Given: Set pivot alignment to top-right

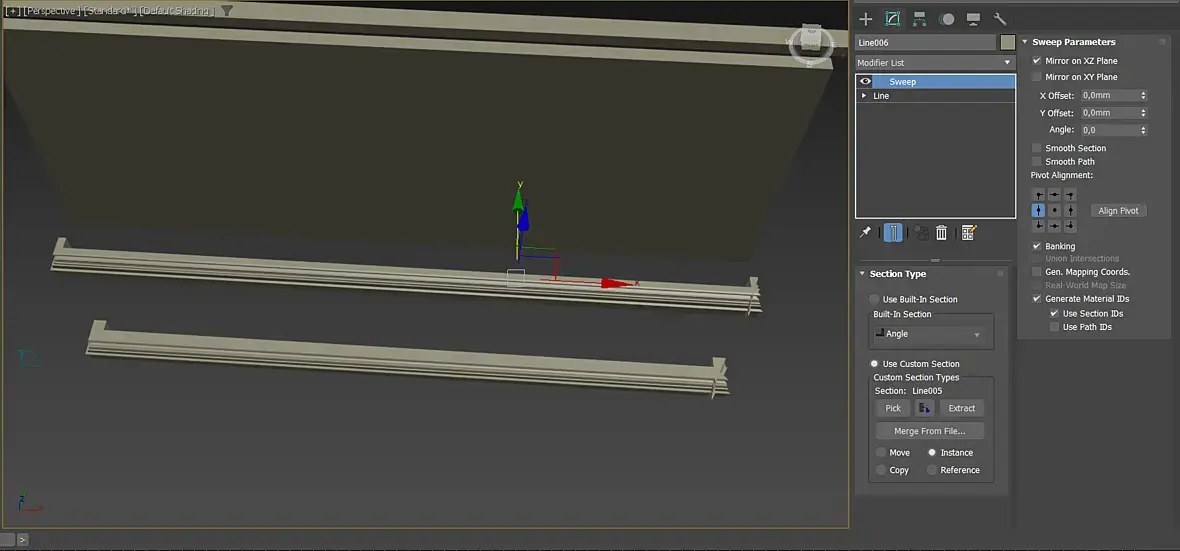Looking at the screenshot, I should pos(1070,195).
